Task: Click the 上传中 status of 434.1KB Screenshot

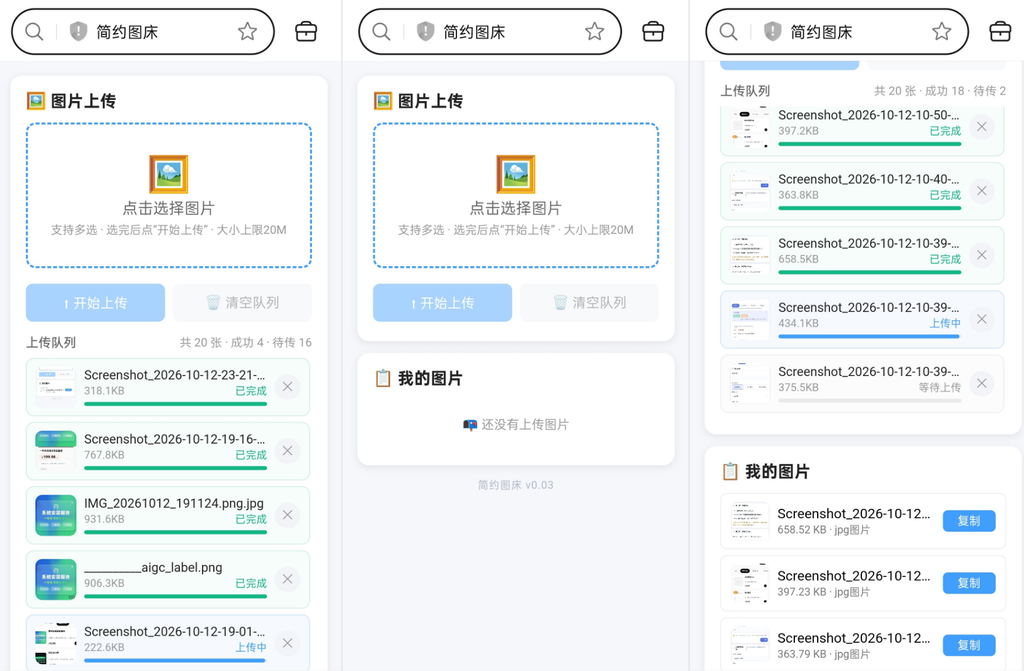Action: tap(945, 323)
